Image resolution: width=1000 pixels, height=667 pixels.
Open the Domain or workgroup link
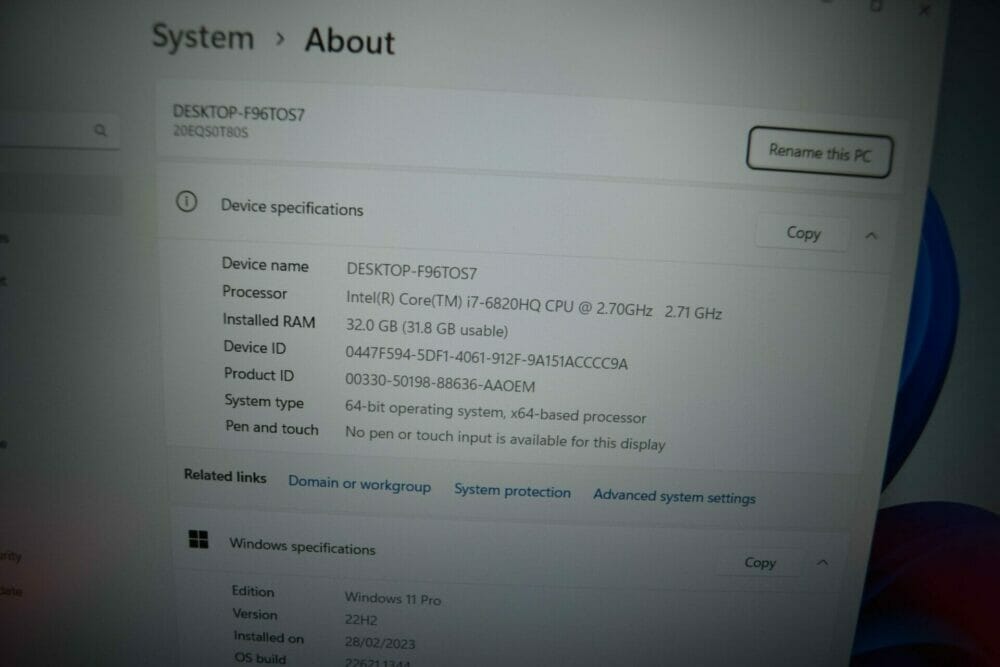[x=359, y=484]
